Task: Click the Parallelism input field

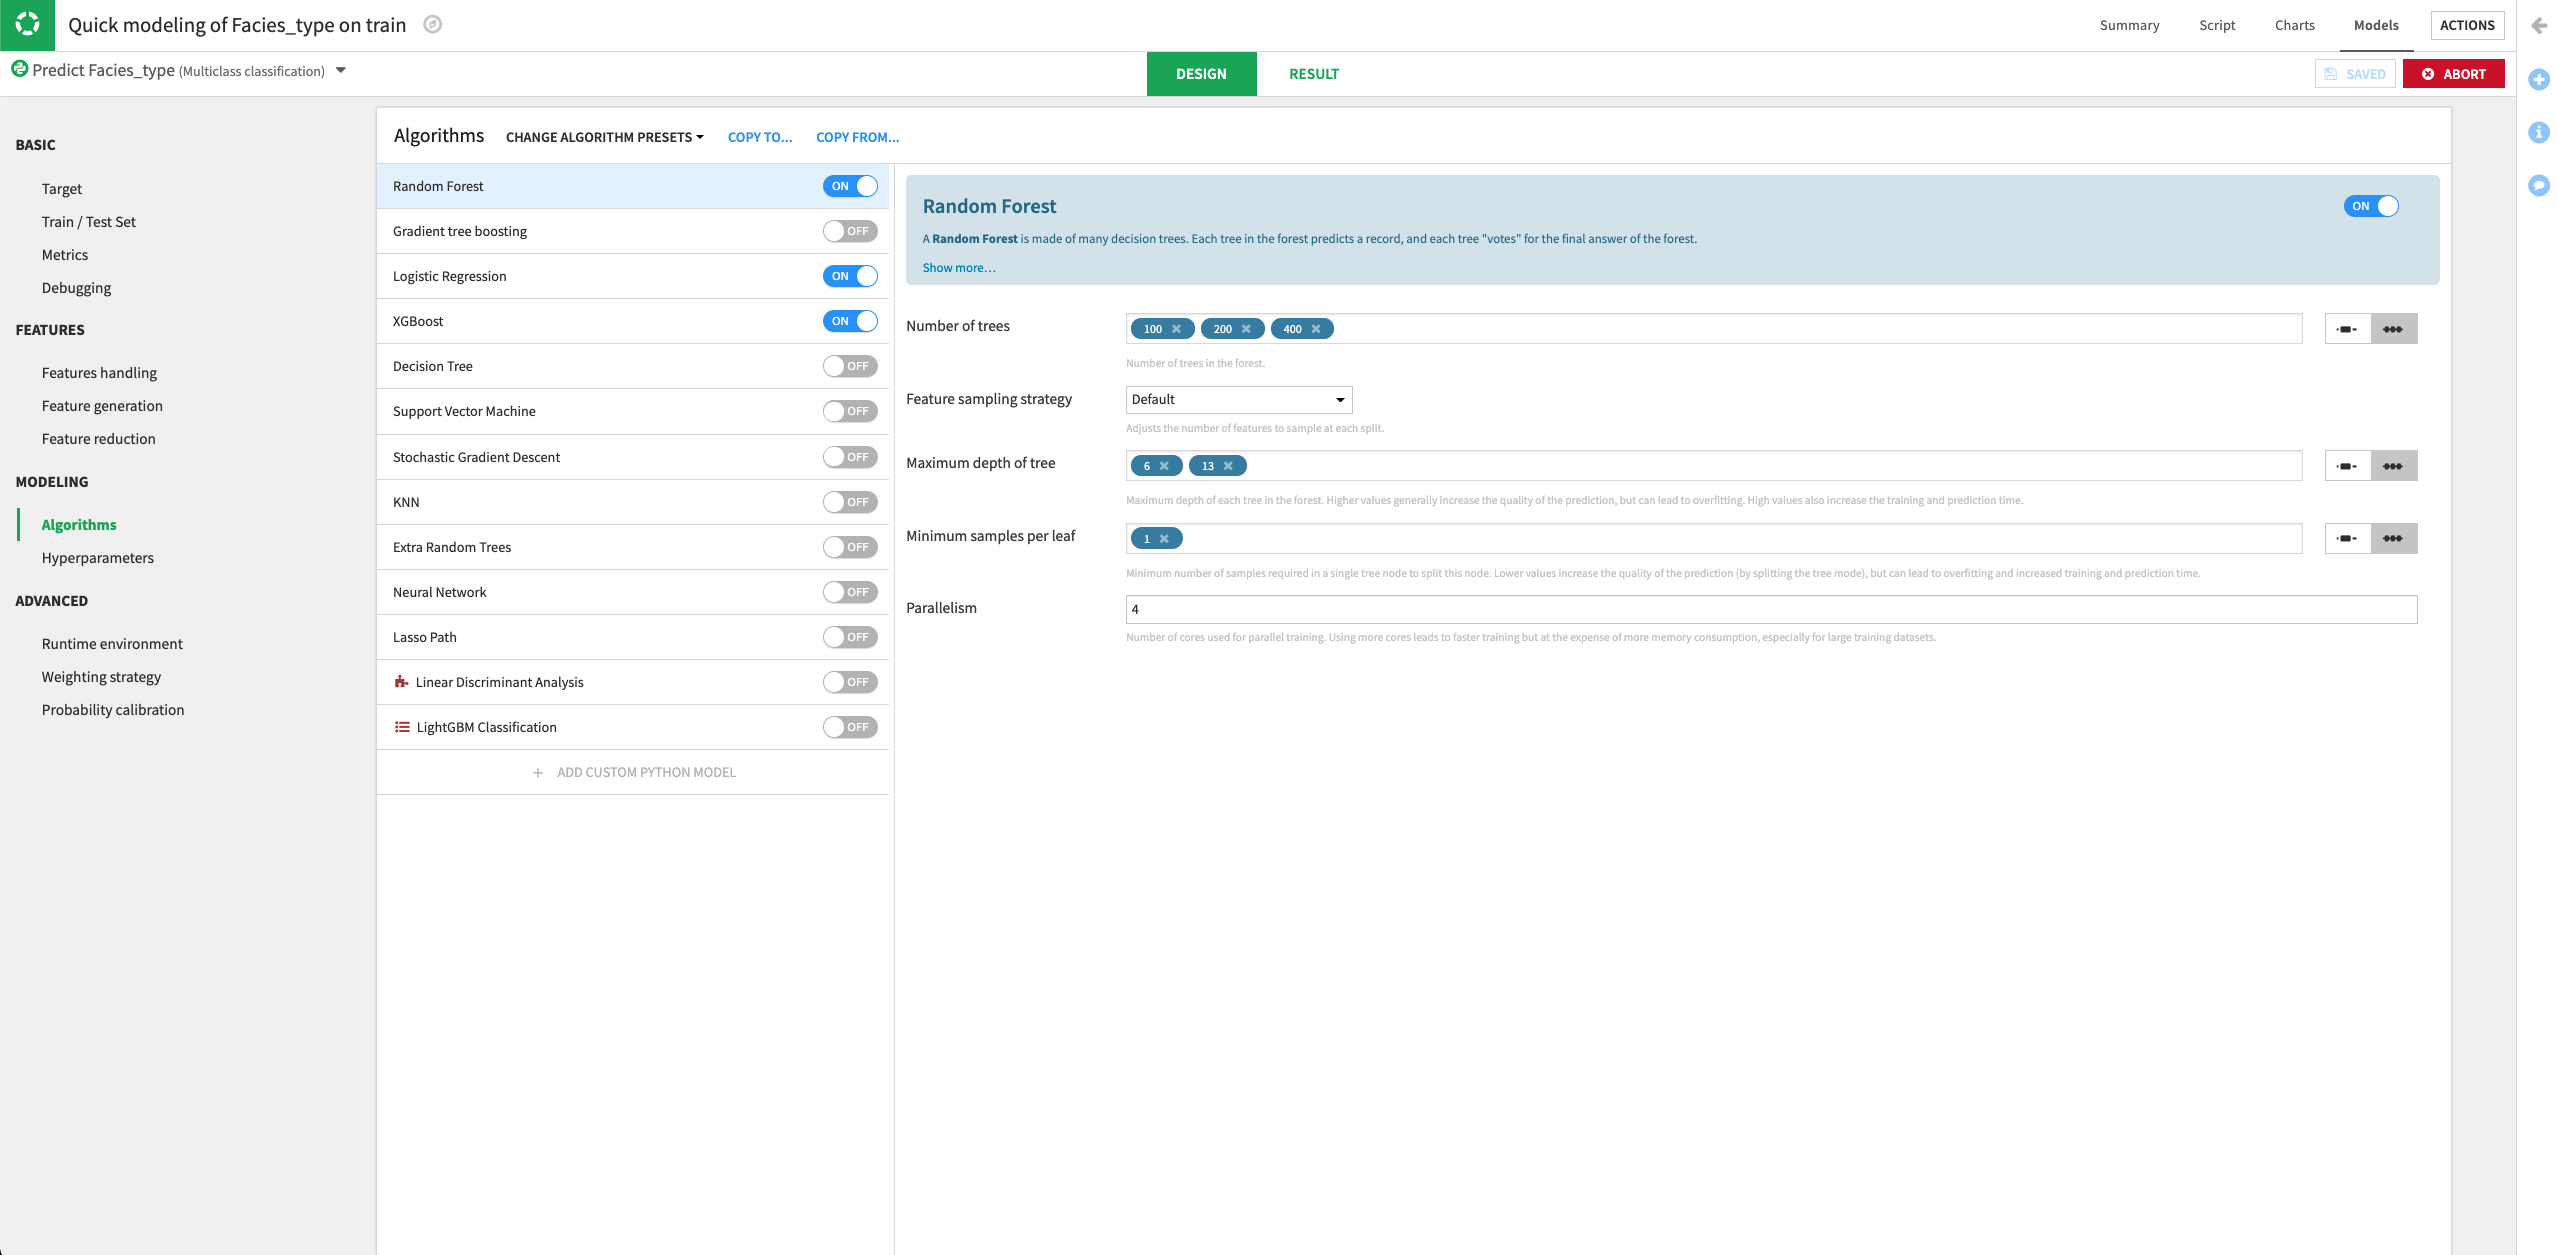Action: [x=1770, y=609]
